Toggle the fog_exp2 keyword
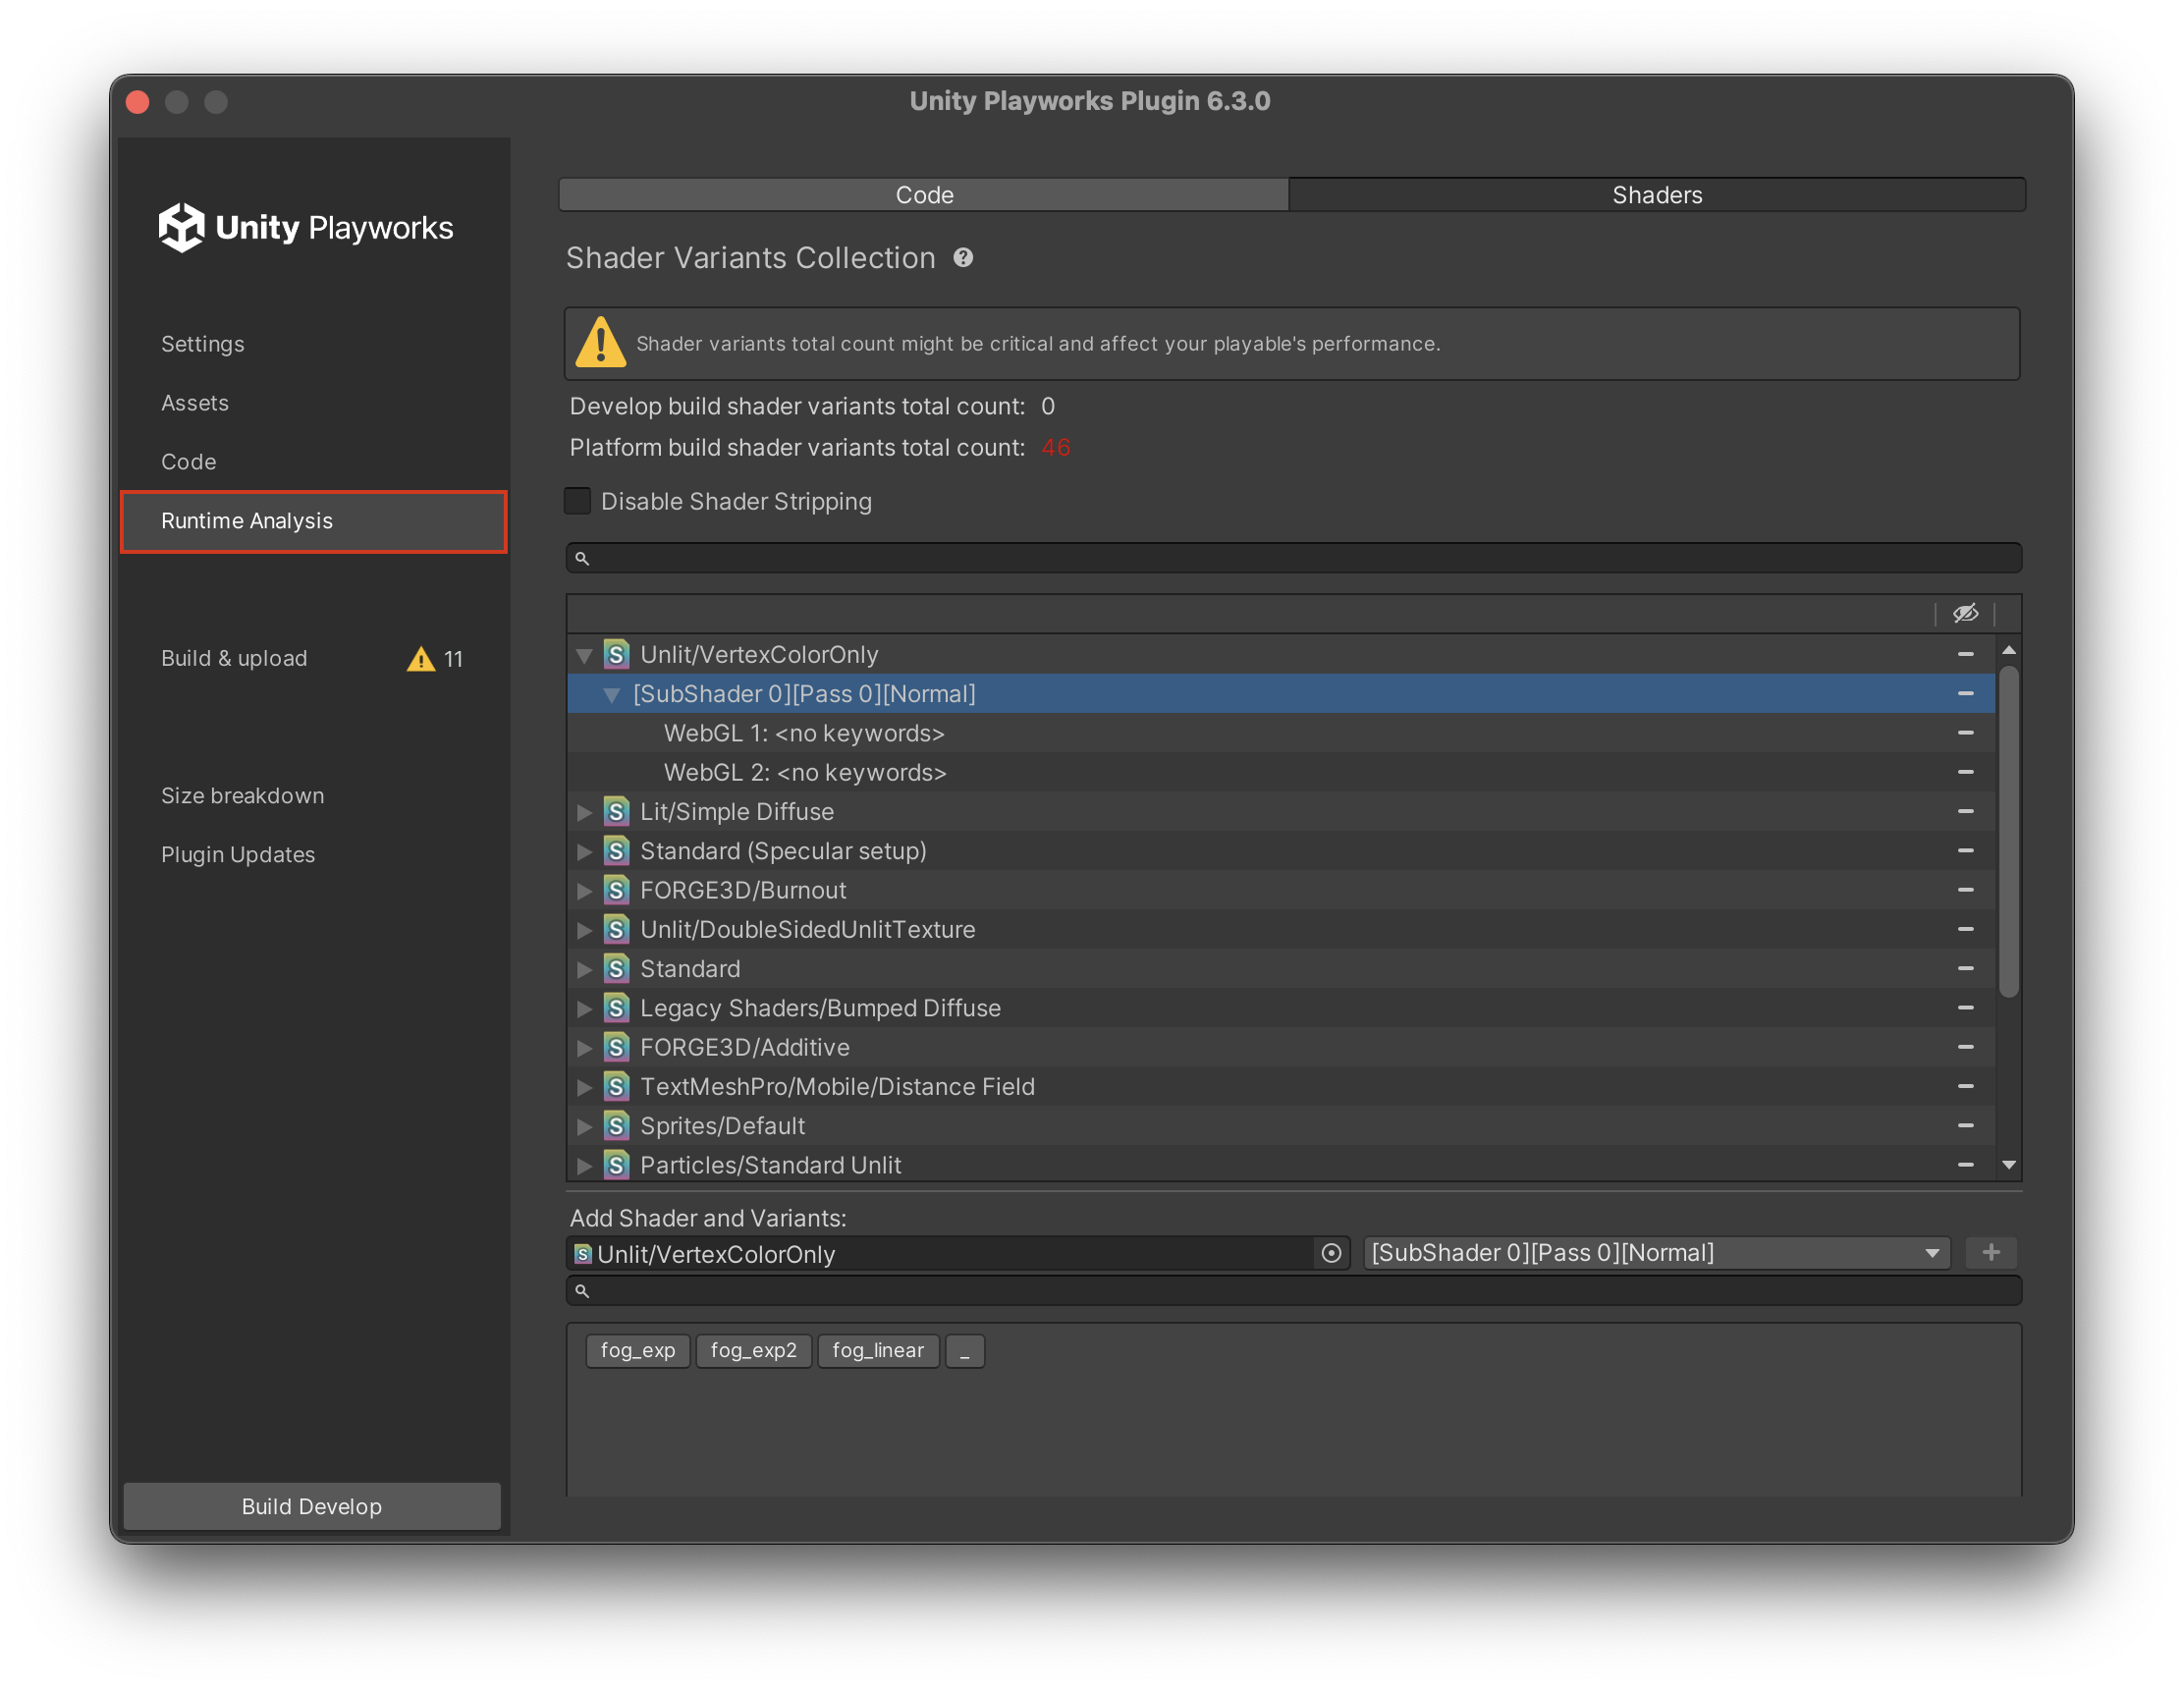This screenshot has height=1689, width=2184. [753, 1351]
